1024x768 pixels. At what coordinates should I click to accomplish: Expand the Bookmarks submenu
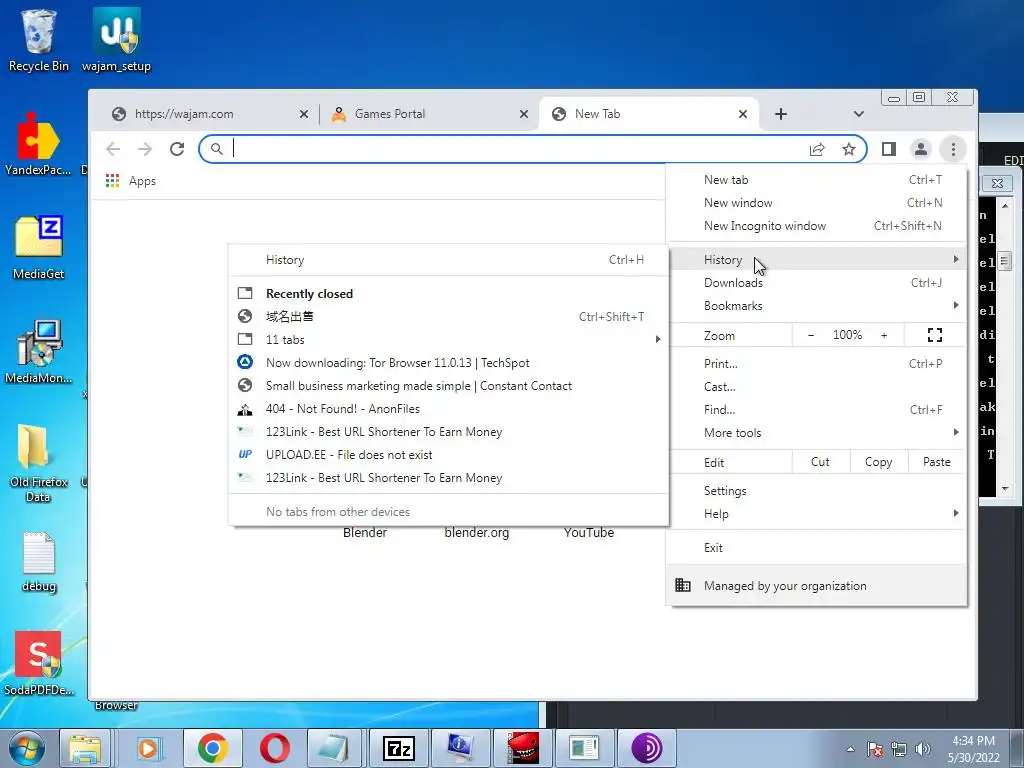pyautogui.click(x=816, y=306)
